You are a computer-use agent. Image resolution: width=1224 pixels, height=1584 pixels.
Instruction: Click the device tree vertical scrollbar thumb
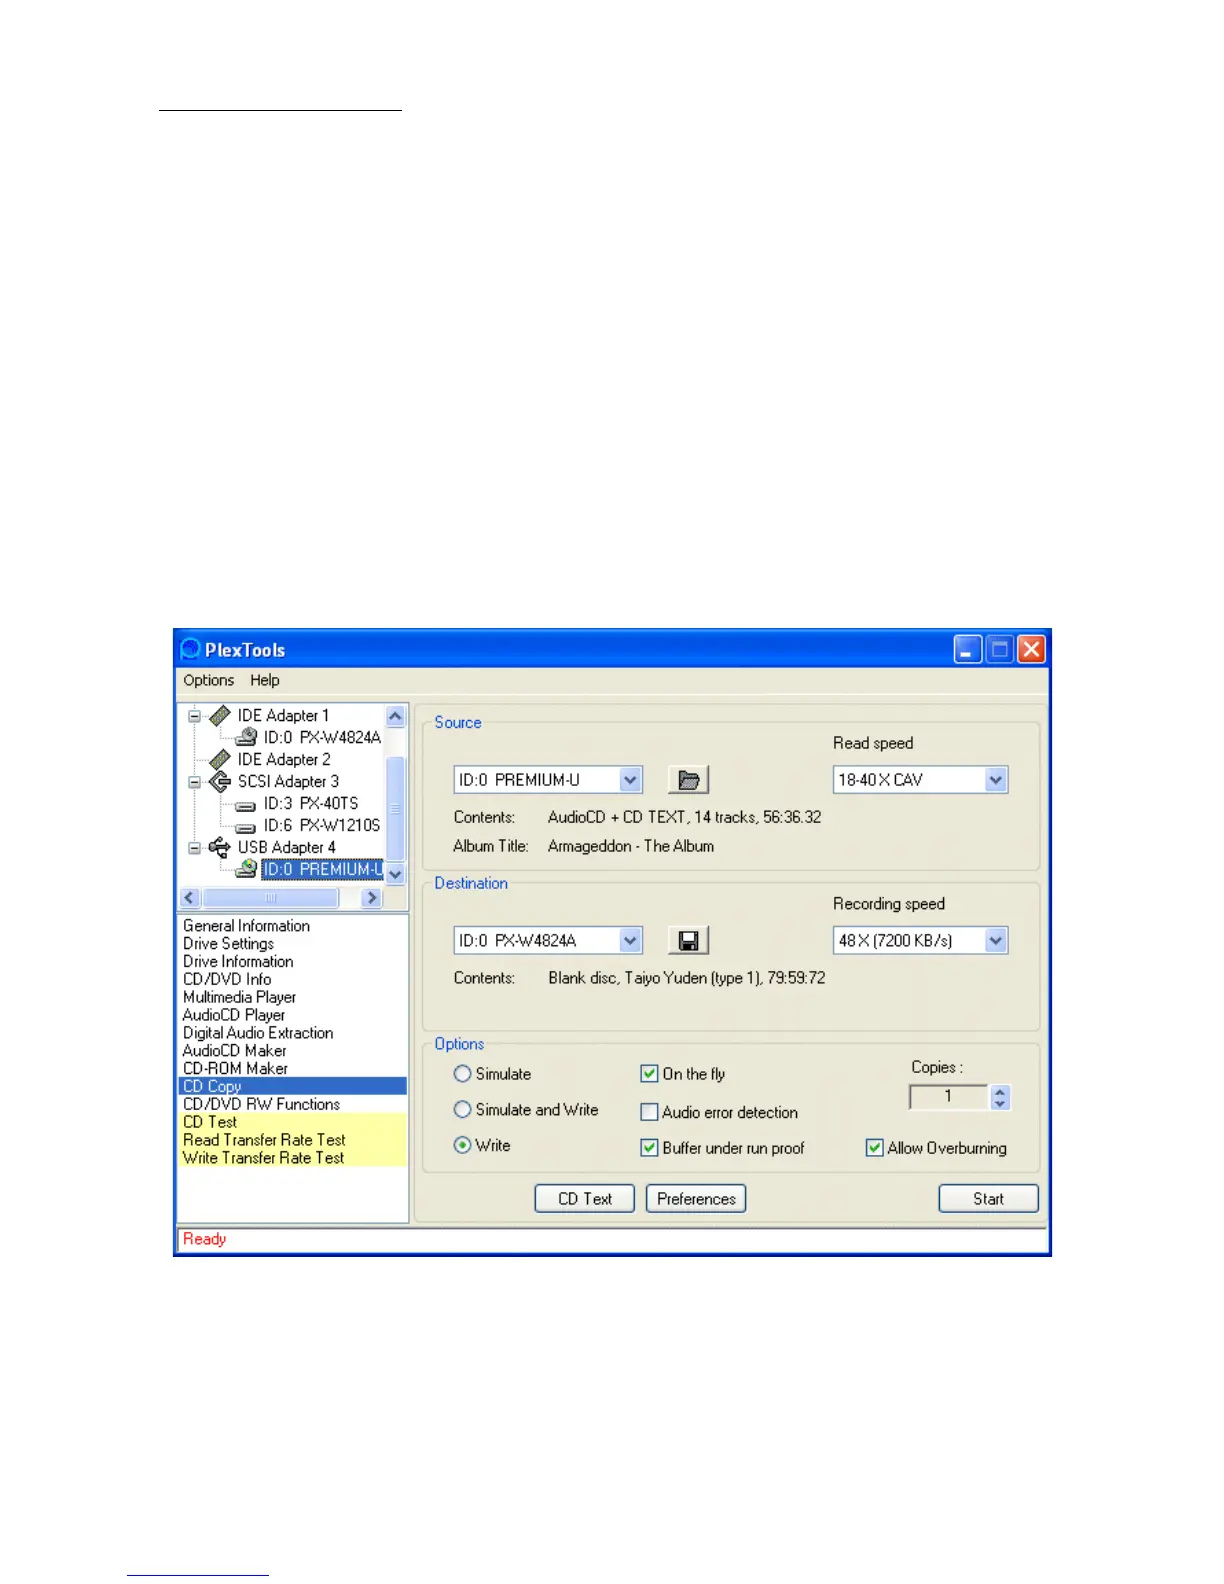(395, 808)
